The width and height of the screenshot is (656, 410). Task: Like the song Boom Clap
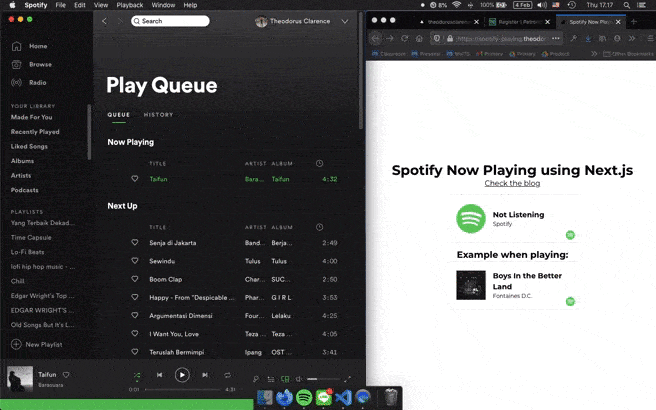pos(135,279)
